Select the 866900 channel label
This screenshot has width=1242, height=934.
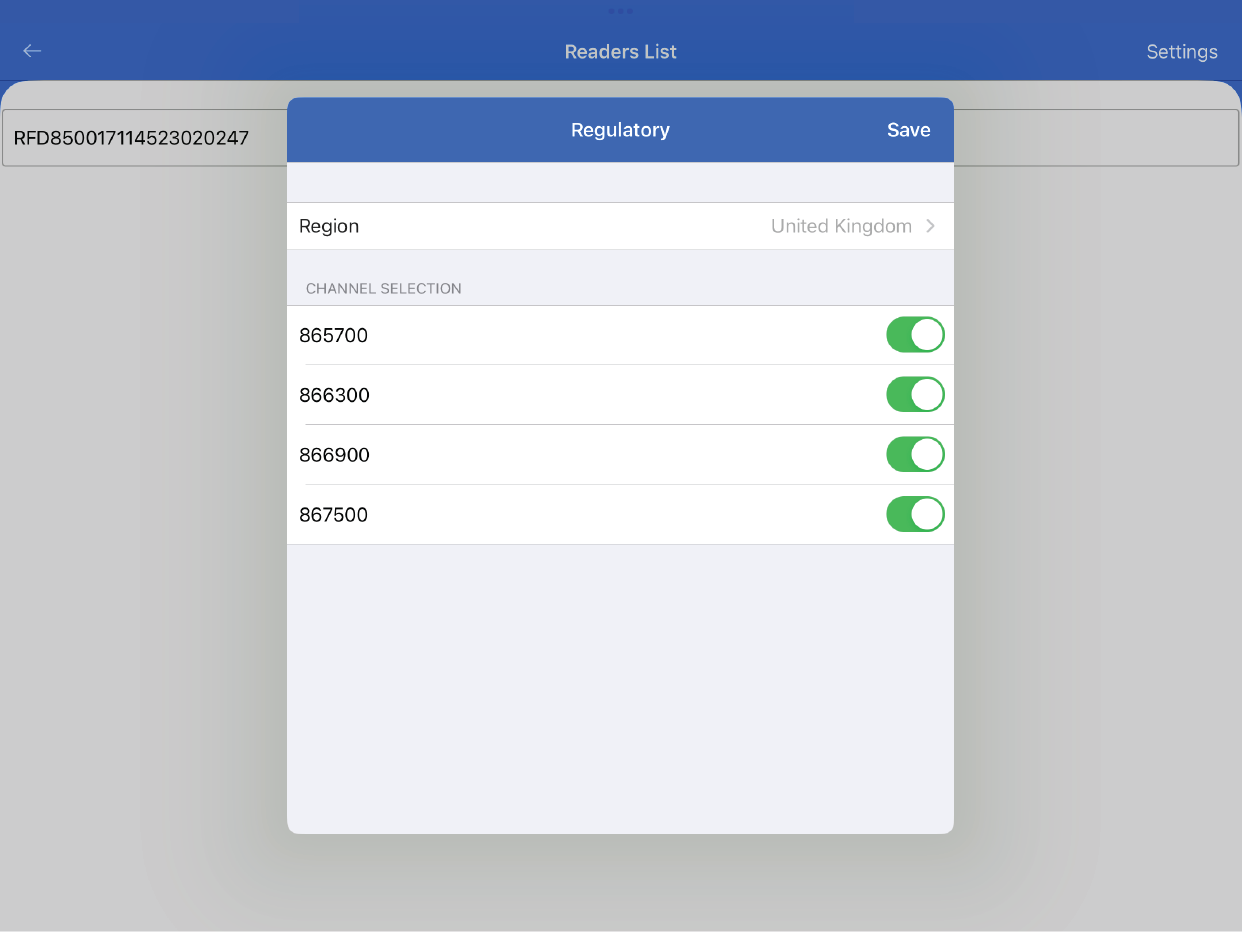click(x=334, y=456)
